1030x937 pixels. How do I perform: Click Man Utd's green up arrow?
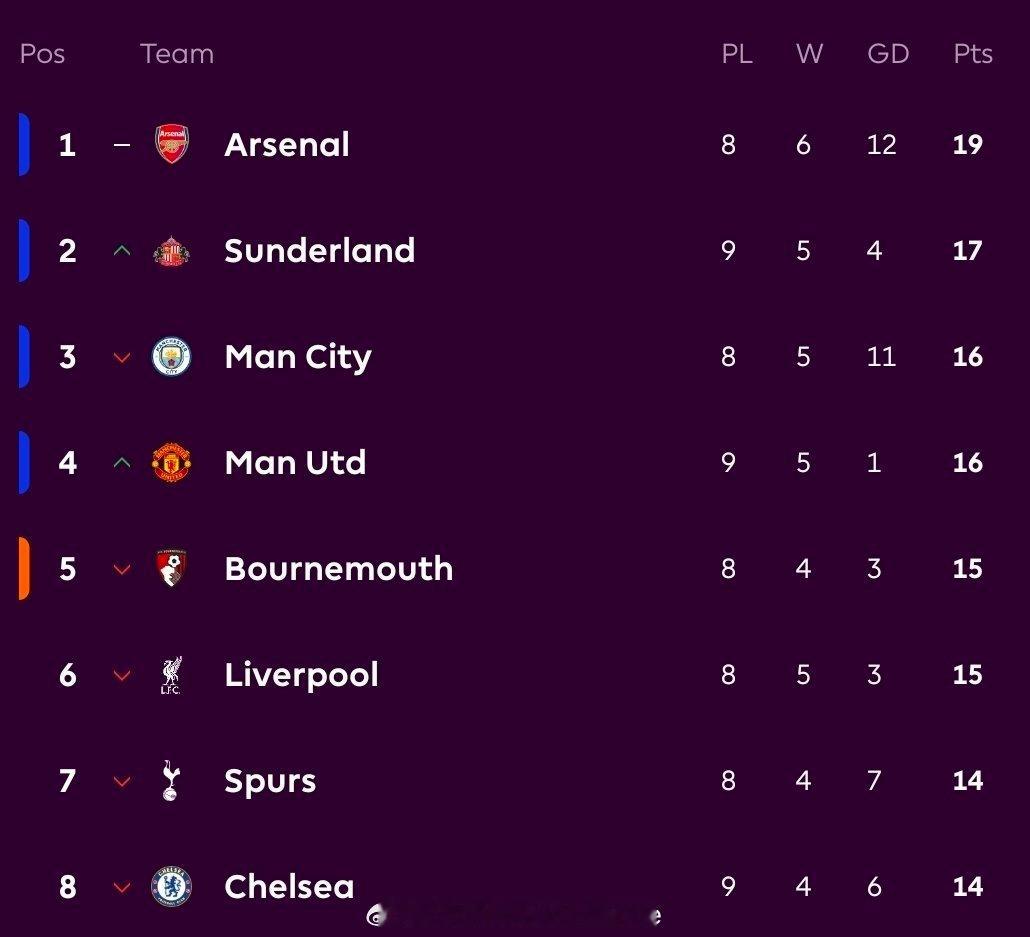122,463
